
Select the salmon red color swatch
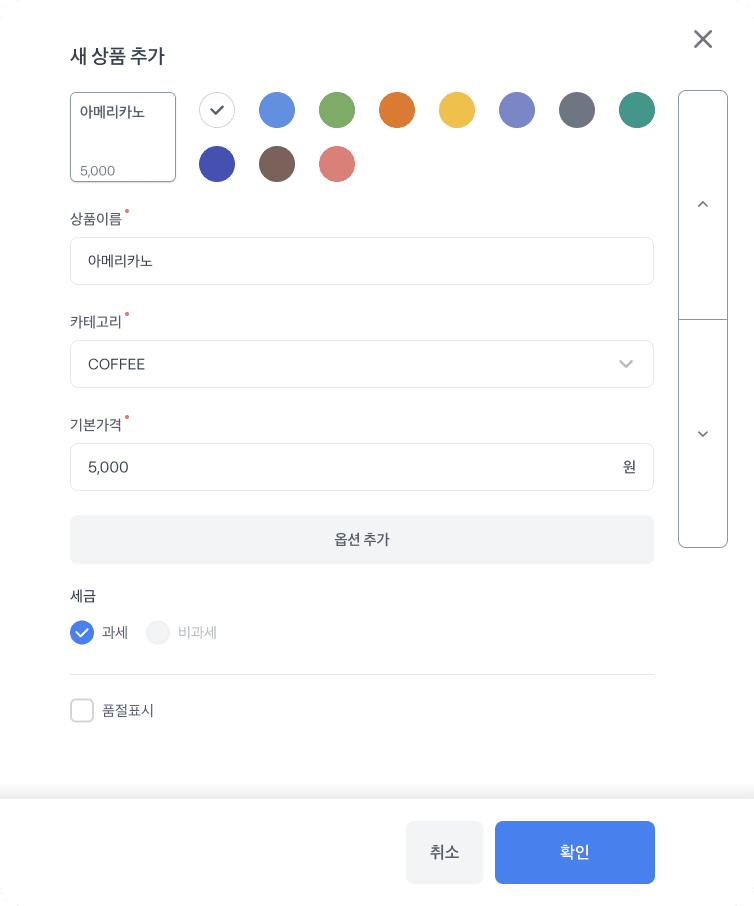point(337,164)
